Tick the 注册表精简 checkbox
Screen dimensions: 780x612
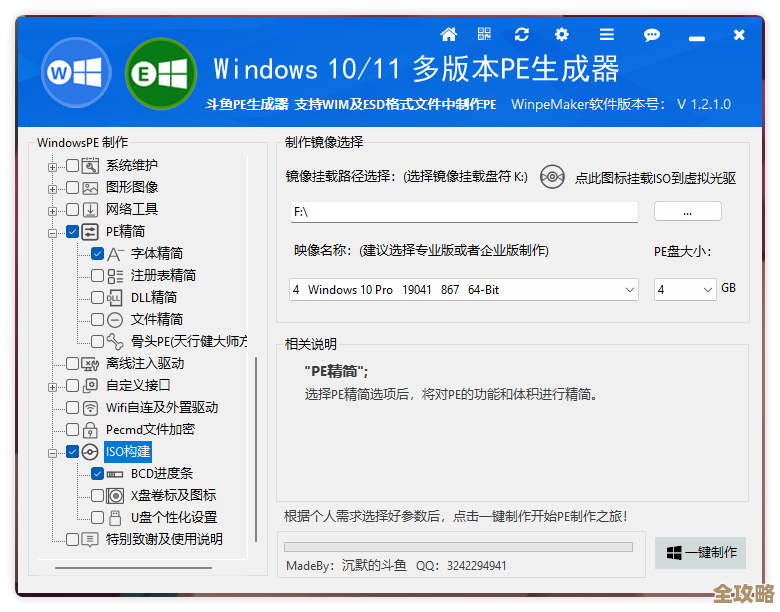coord(98,276)
